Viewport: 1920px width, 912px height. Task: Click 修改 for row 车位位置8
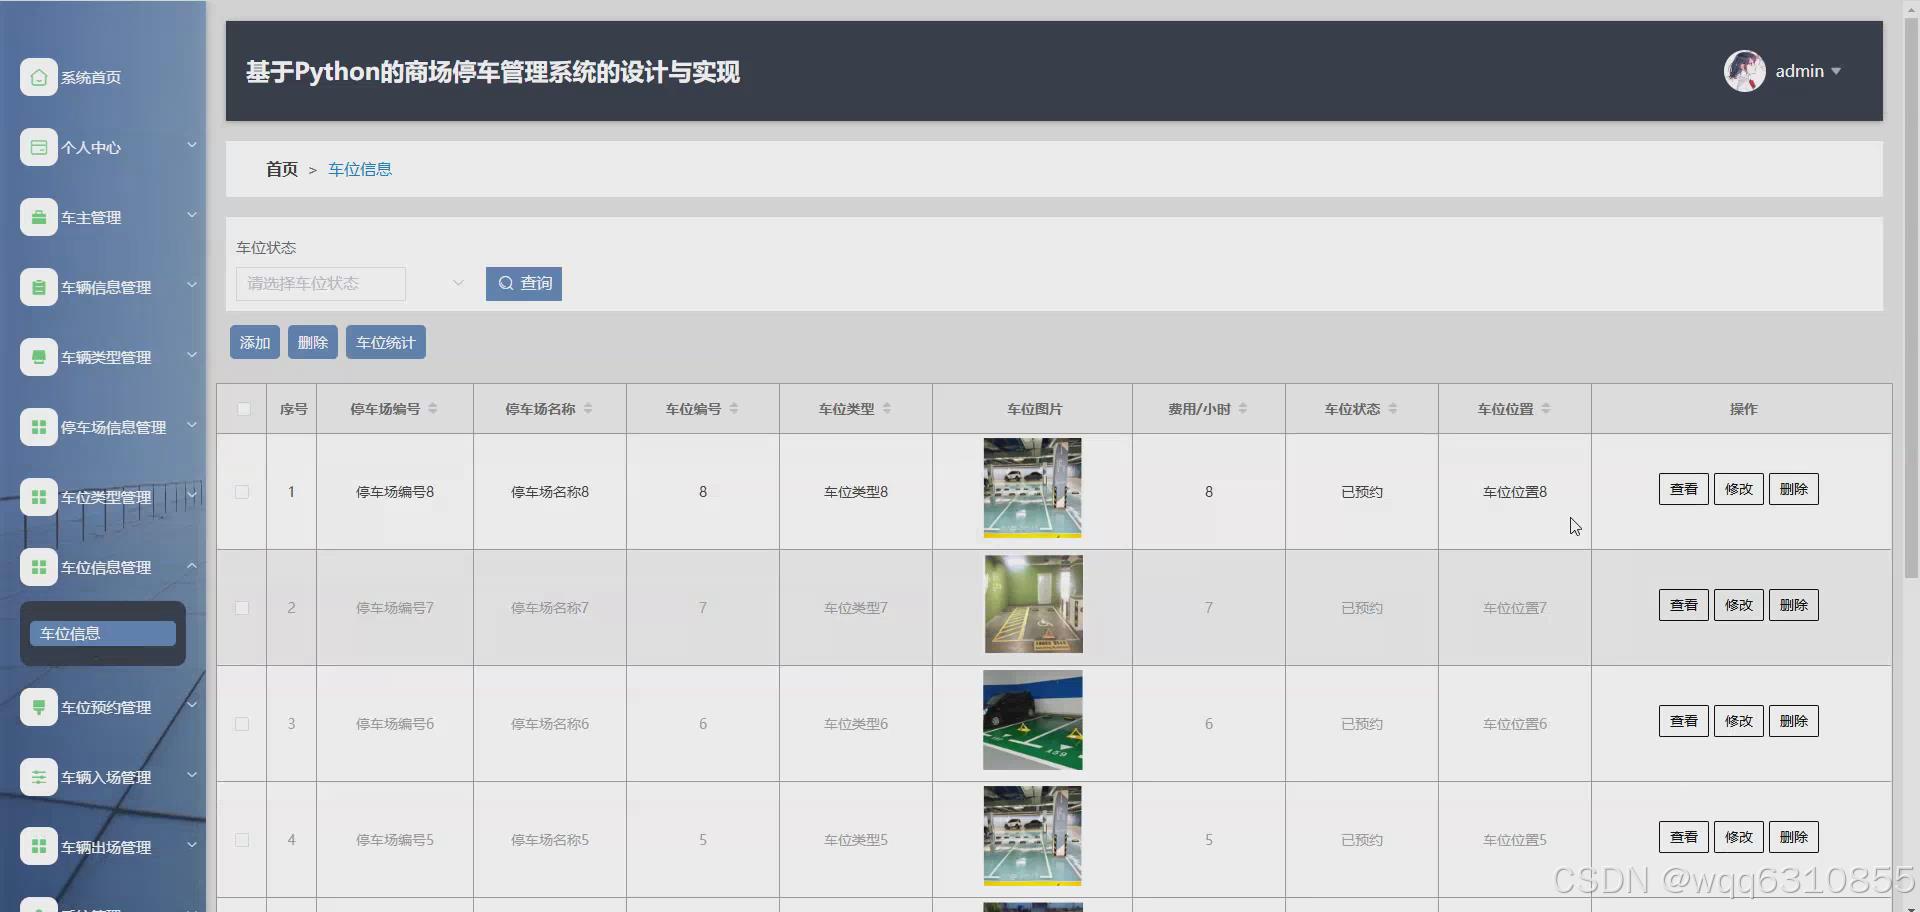point(1739,489)
